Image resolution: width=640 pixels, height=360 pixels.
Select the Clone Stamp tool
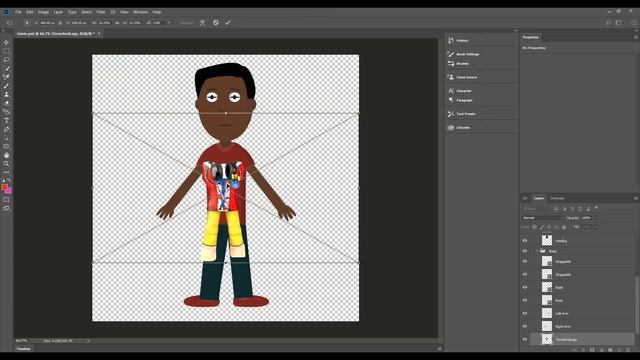click(6, 94)
